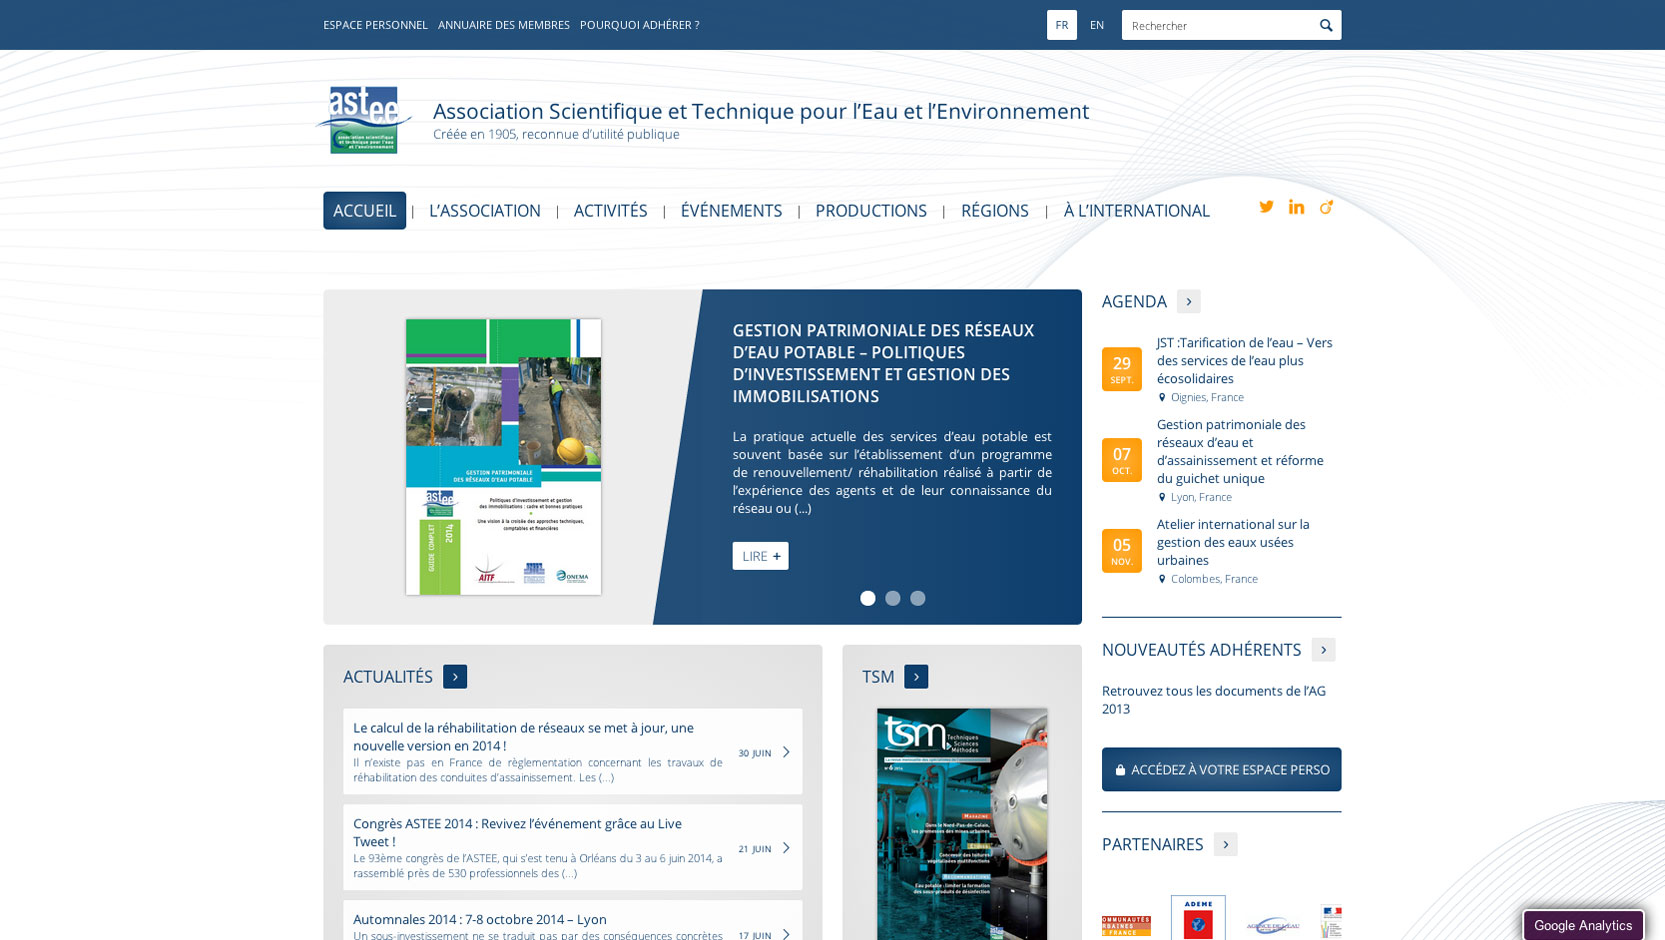Click the 05 Nov. date badge
The width and height of the screenshot is (1665, 940).
pos(1122,551)
